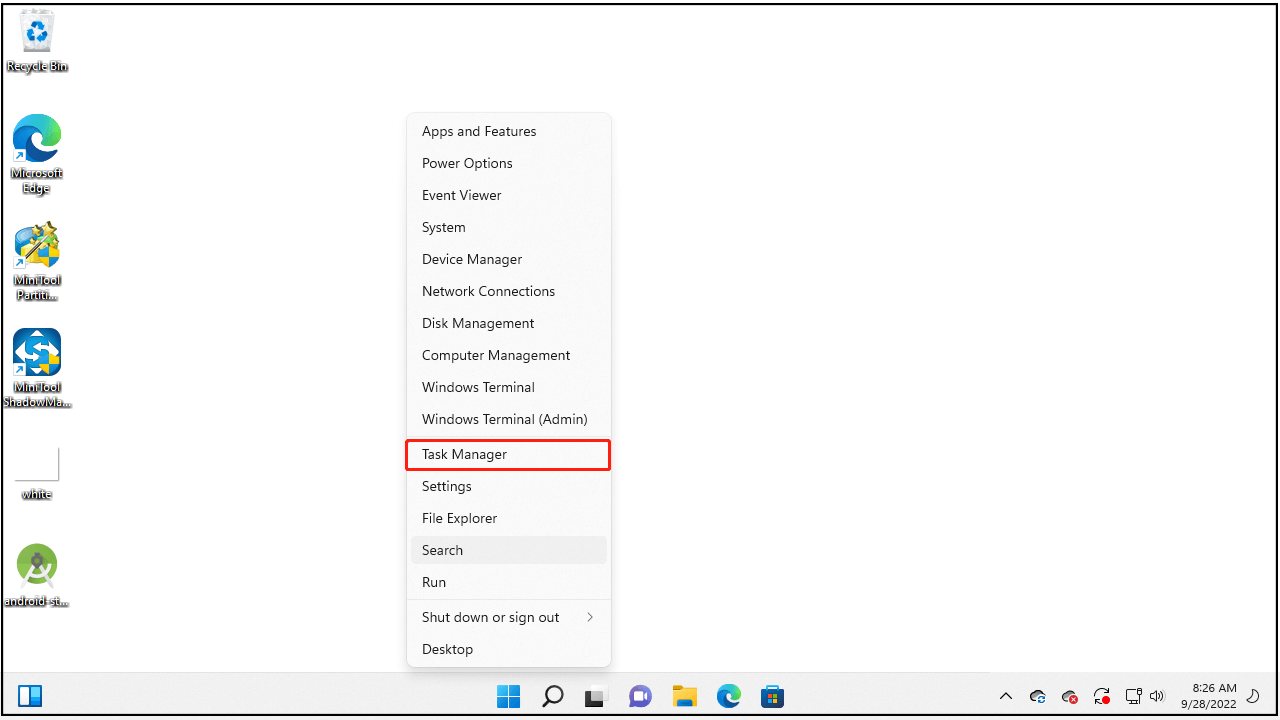
Task: Open the white file on the desktop
Action: pos(37,463)
